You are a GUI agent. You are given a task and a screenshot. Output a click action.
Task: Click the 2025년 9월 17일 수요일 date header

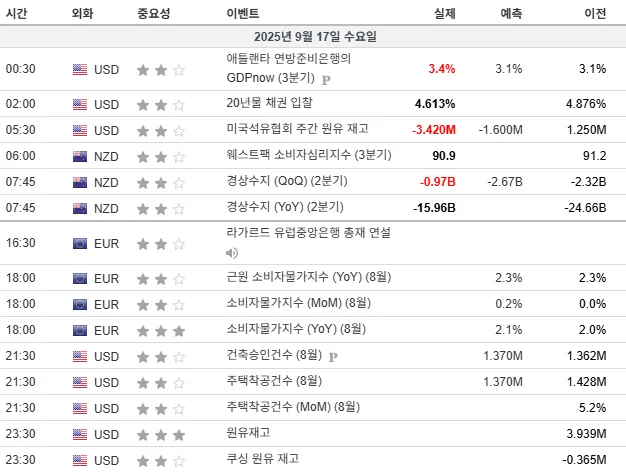[x=315, y=37]
